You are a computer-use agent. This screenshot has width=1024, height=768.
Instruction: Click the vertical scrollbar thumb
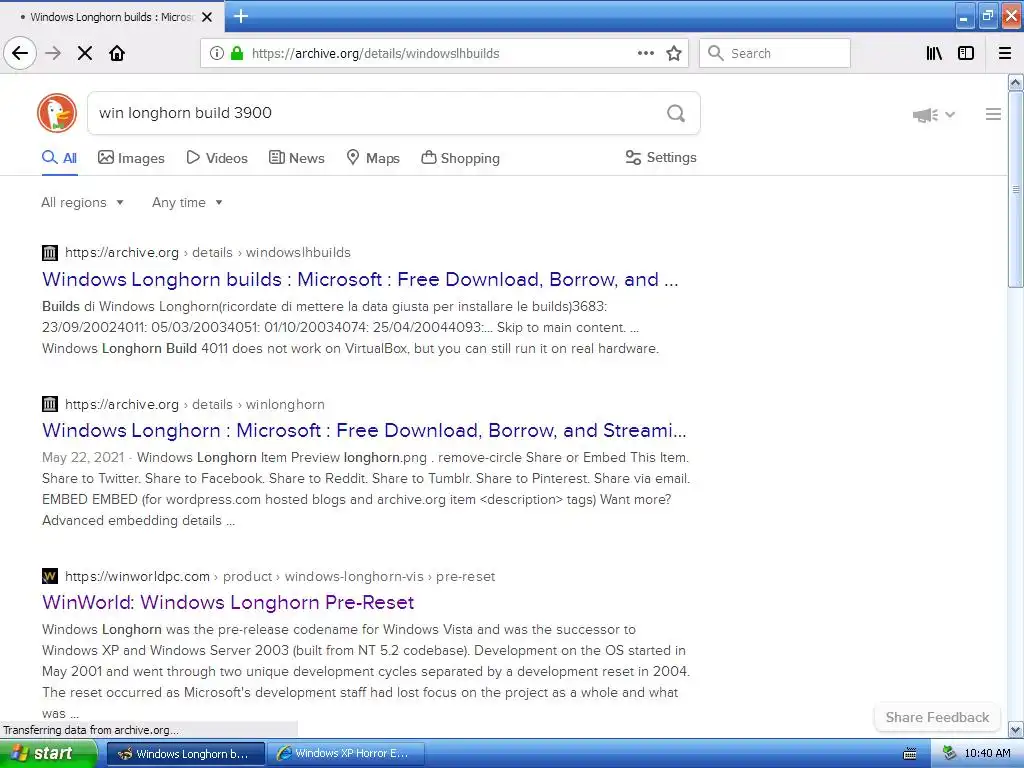[x=1016, y=189]
